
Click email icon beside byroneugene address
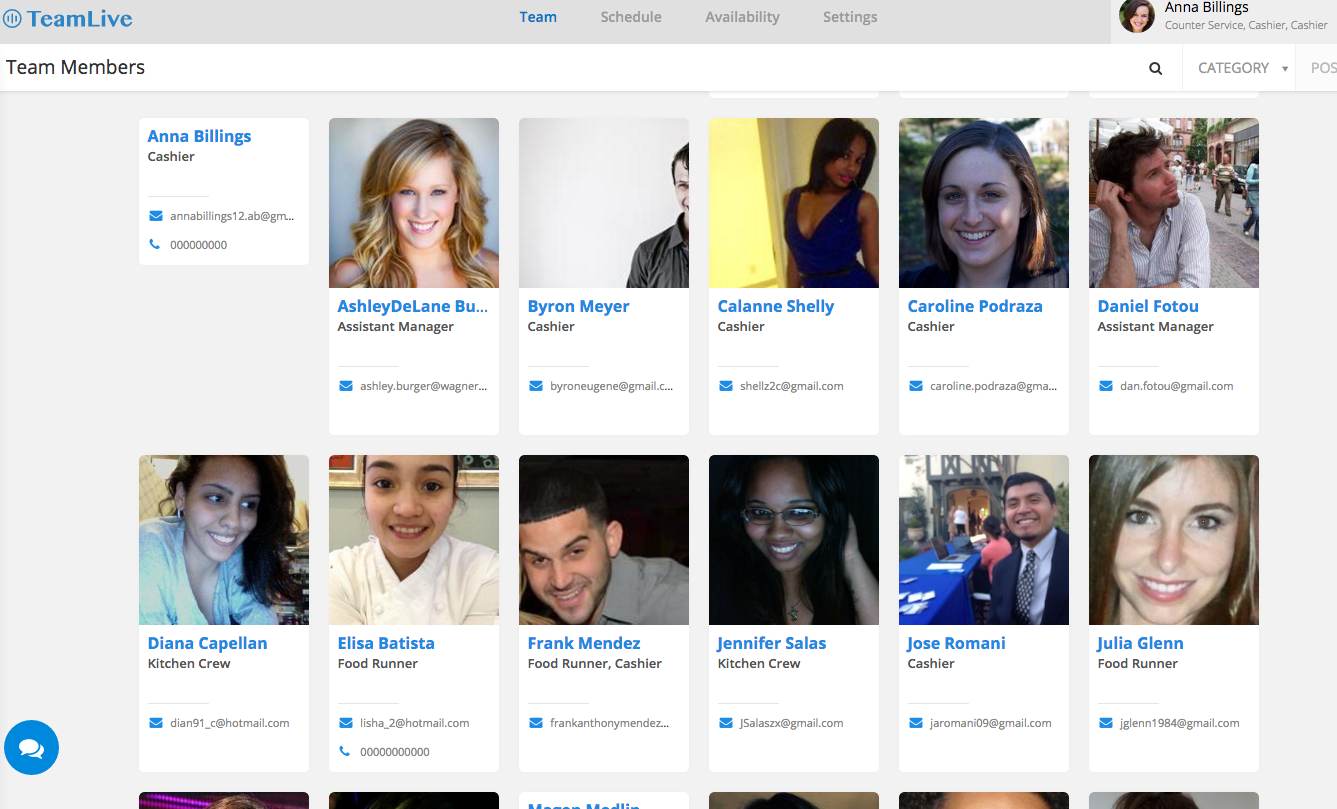pyautogui.click(x=535, y=386)
